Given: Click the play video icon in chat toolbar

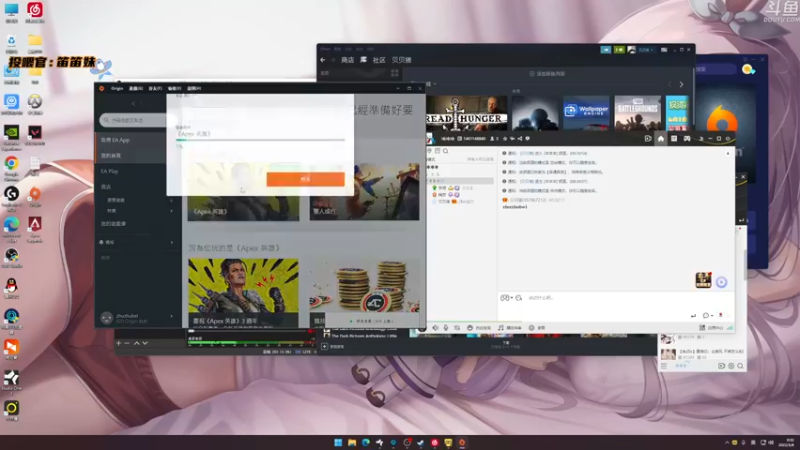Looking at the screenshot, I should 648,139.
